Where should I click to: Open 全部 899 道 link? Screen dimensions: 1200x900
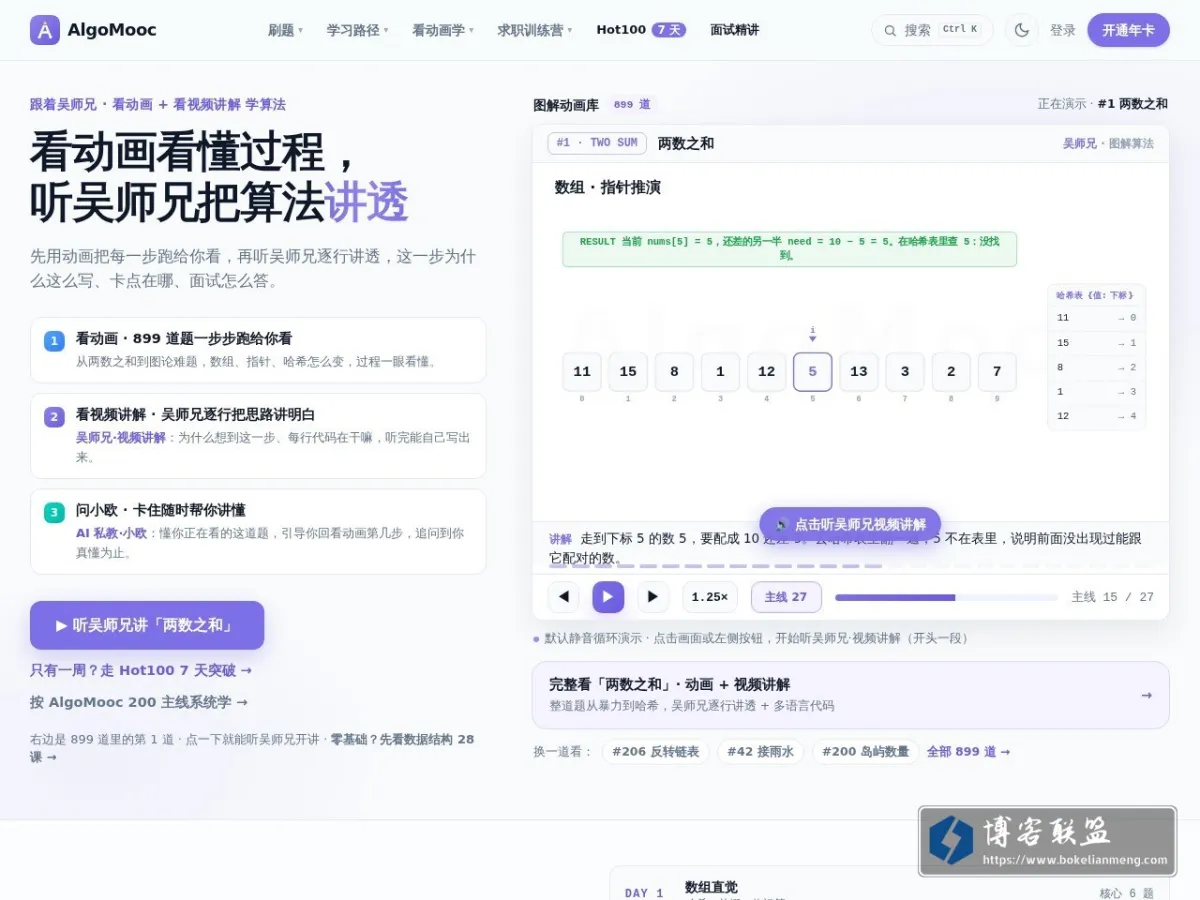(968, 751)
